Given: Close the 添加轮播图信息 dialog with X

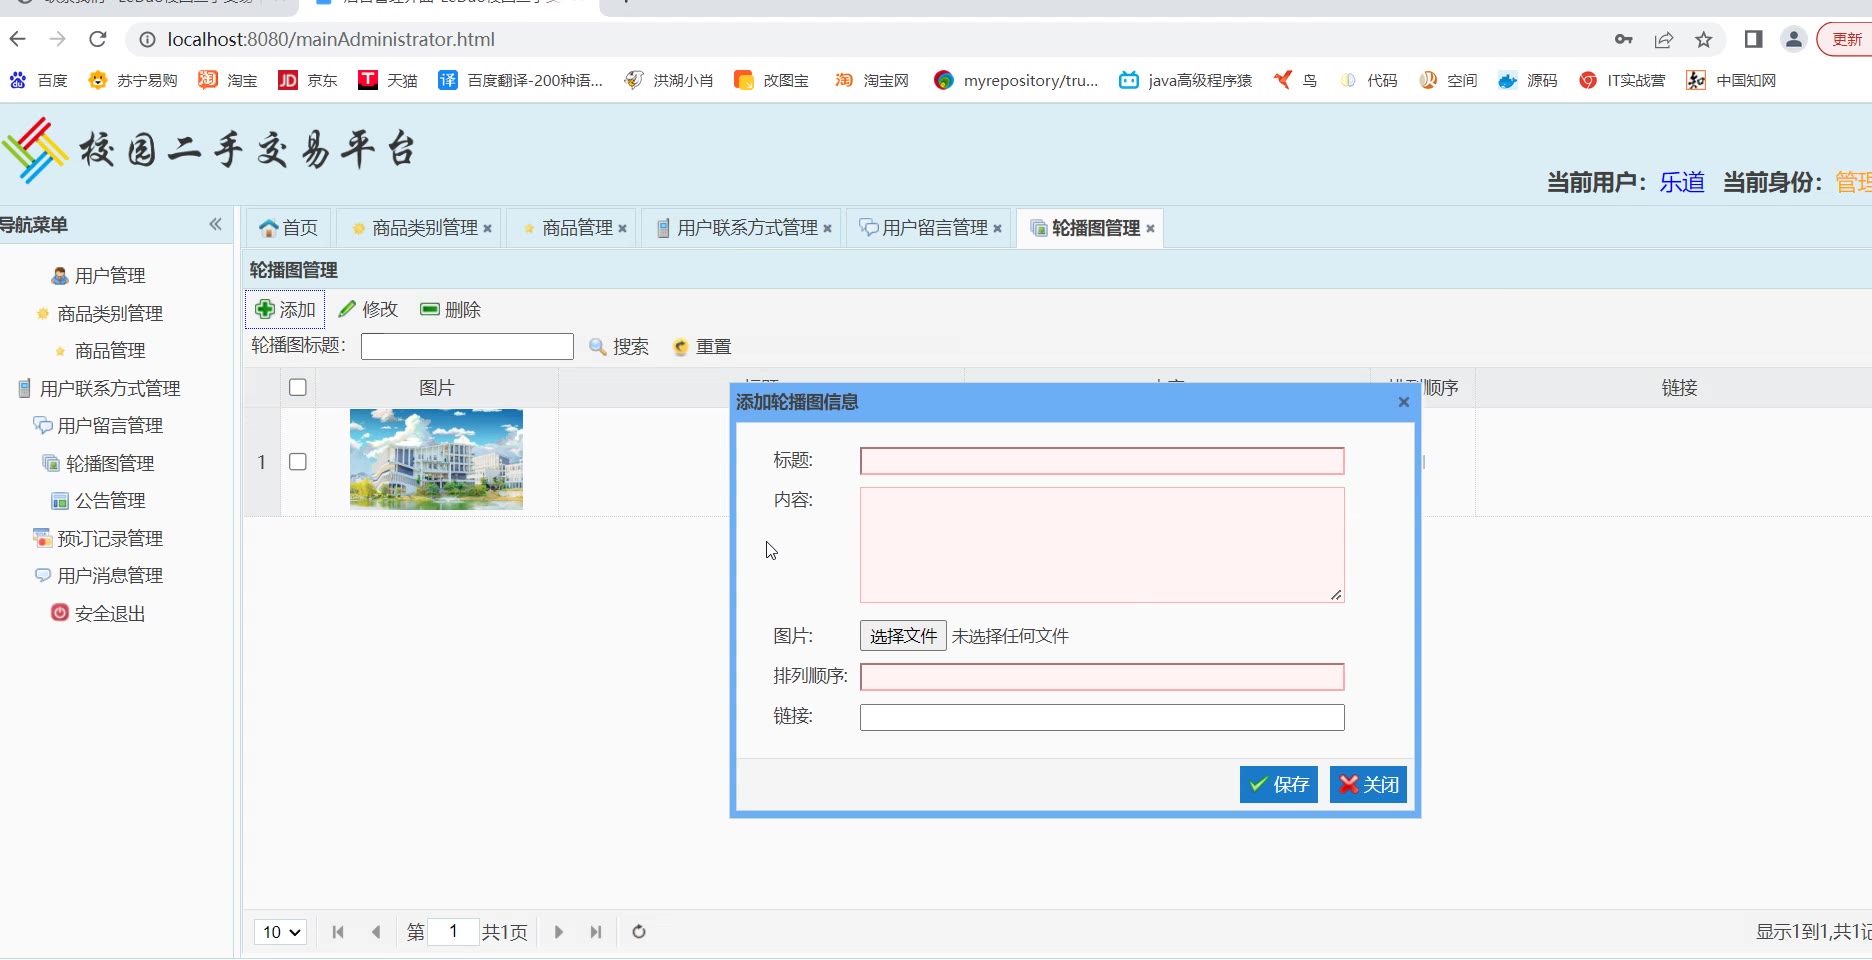Looking at the screenshot, I should point(1403,402).
